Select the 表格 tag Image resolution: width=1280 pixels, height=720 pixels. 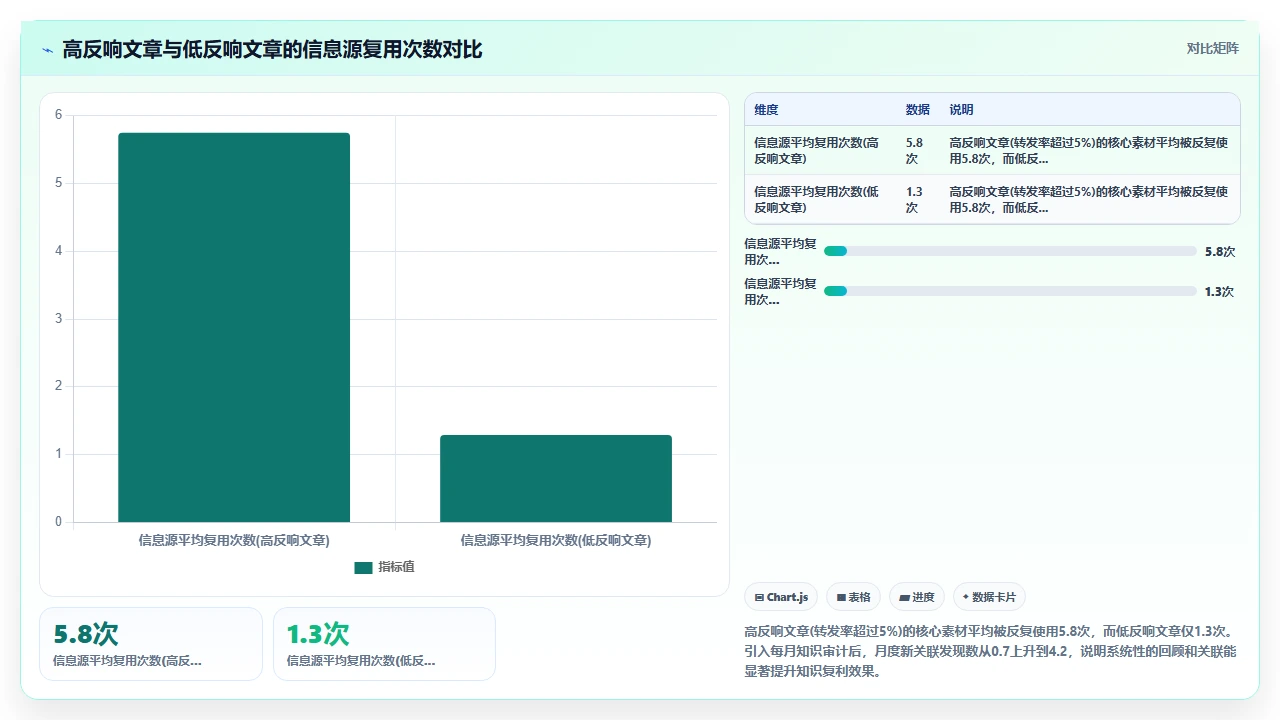[853, 597]
